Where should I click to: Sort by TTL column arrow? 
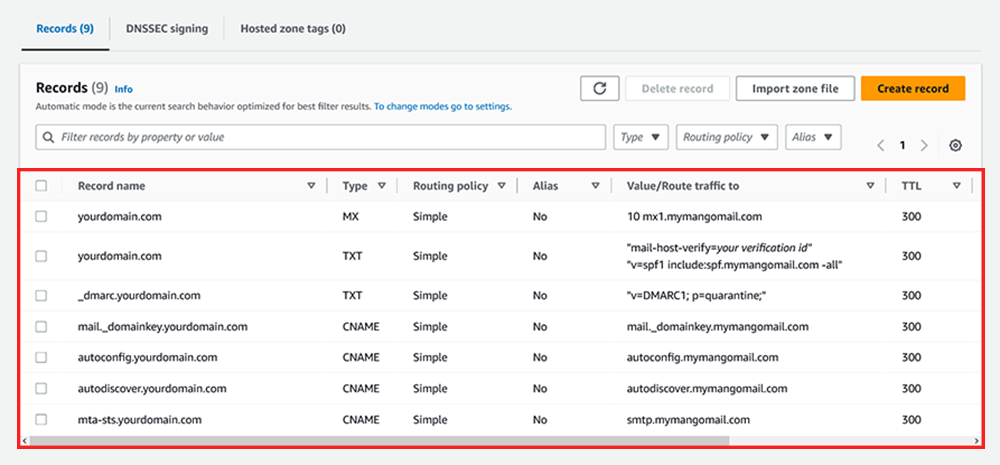(957, 186)
